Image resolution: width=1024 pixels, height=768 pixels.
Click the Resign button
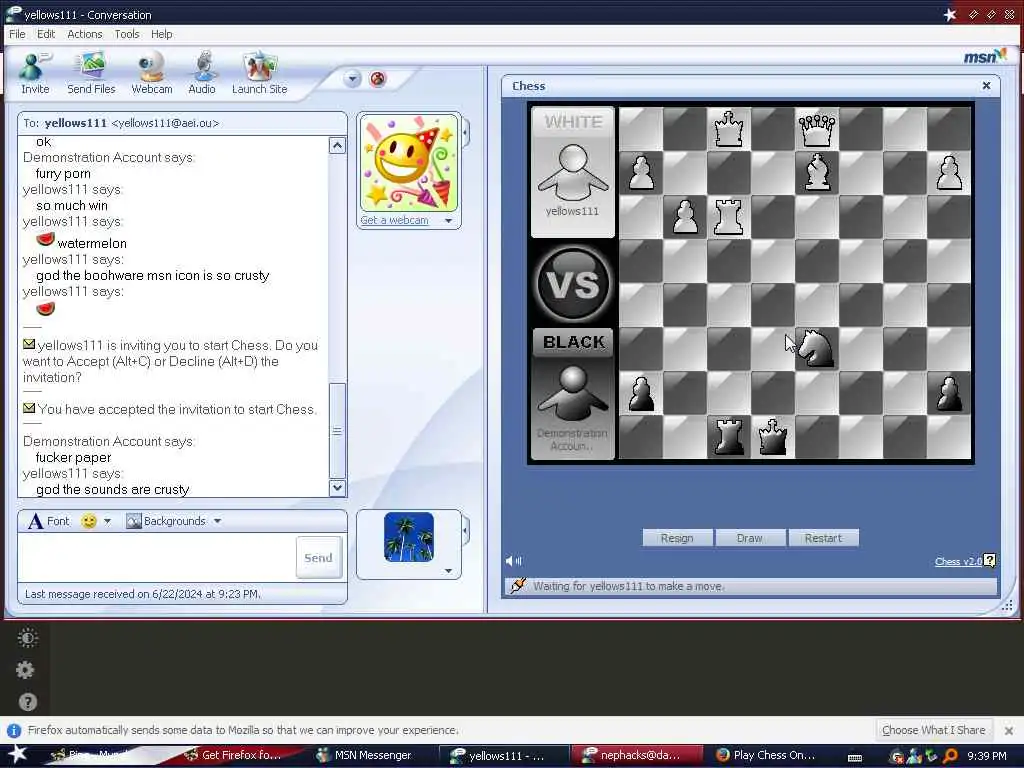677,537
